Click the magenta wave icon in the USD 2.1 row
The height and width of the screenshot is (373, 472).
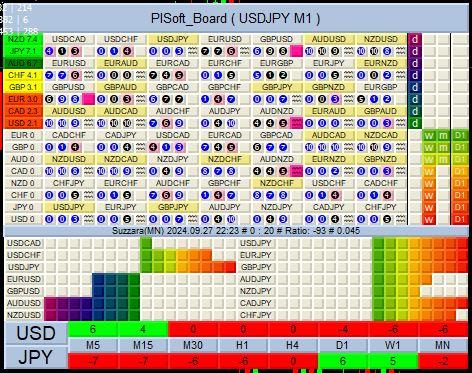coord(296,123)
